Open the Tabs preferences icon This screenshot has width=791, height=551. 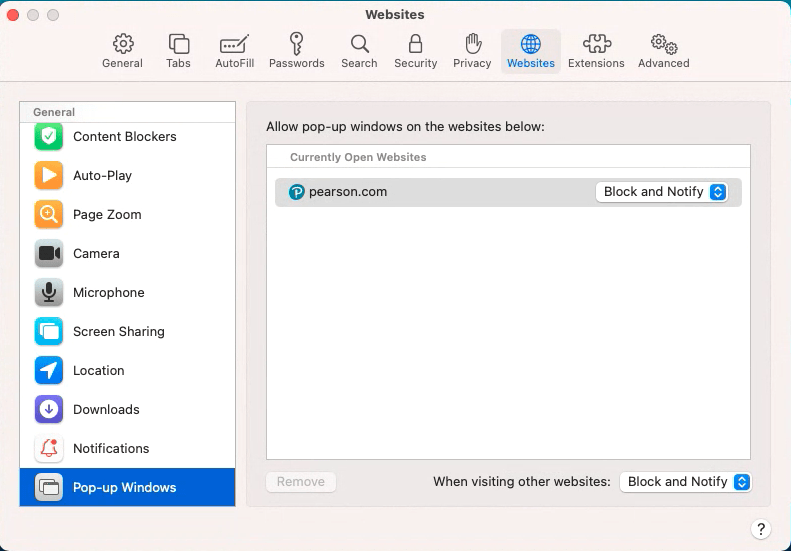click(179, 44)
